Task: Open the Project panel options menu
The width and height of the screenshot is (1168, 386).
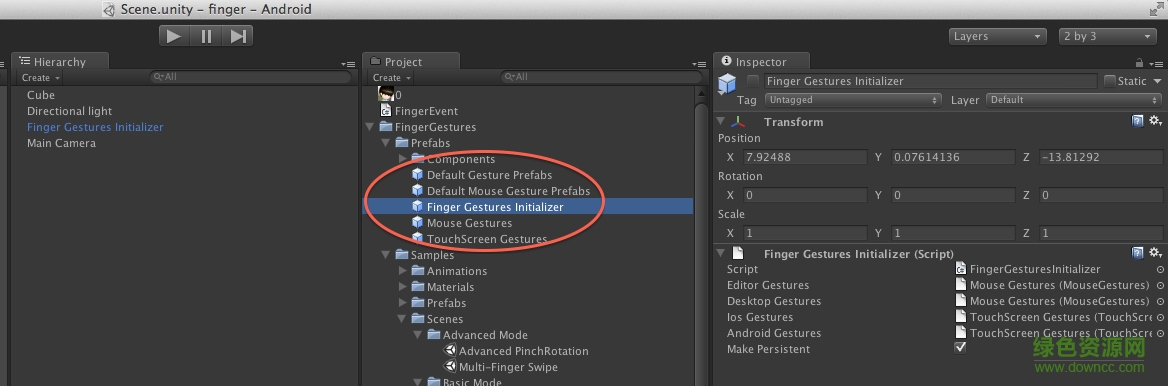Action: [699, 64]
